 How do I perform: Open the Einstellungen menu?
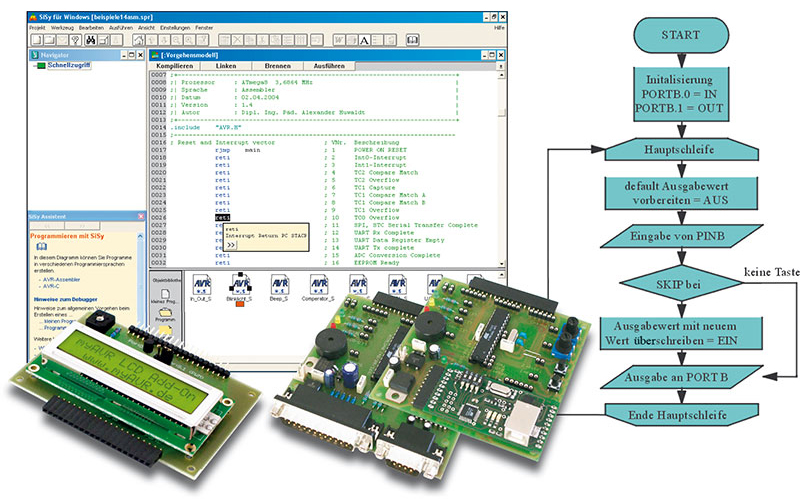pos(175,28)
